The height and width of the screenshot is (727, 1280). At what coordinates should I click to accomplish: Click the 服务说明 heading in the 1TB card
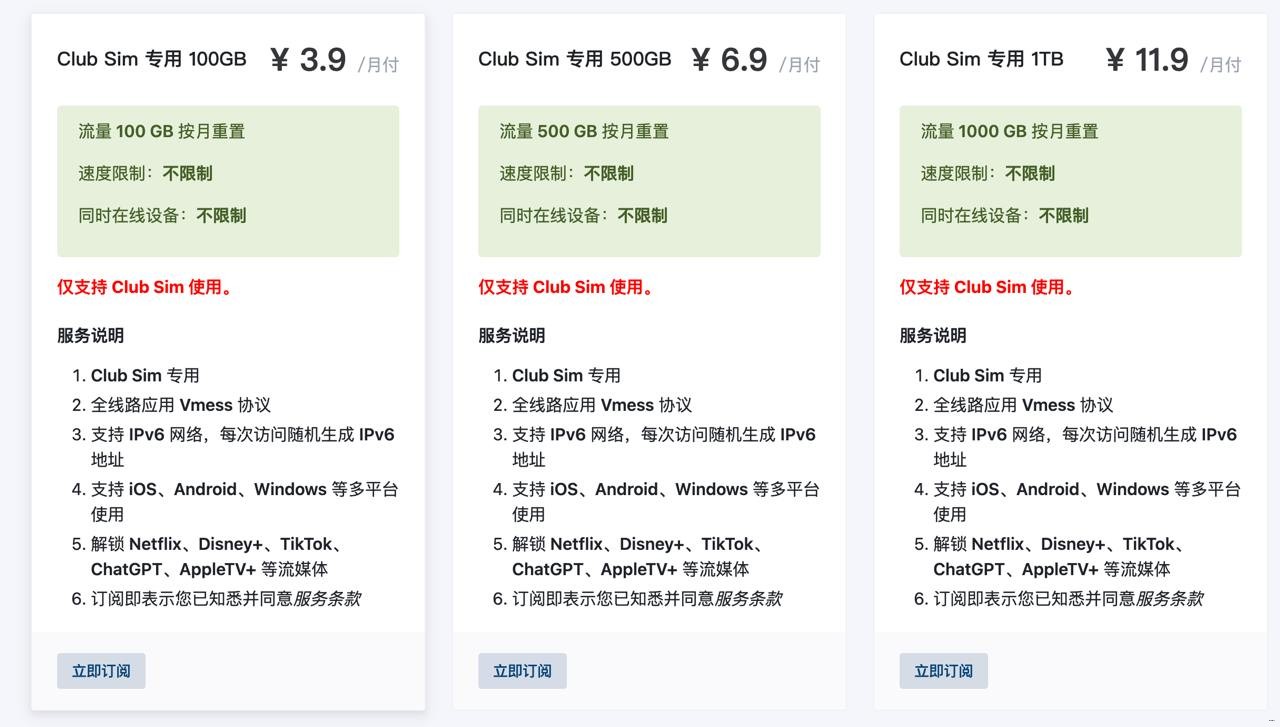point(933,336)
